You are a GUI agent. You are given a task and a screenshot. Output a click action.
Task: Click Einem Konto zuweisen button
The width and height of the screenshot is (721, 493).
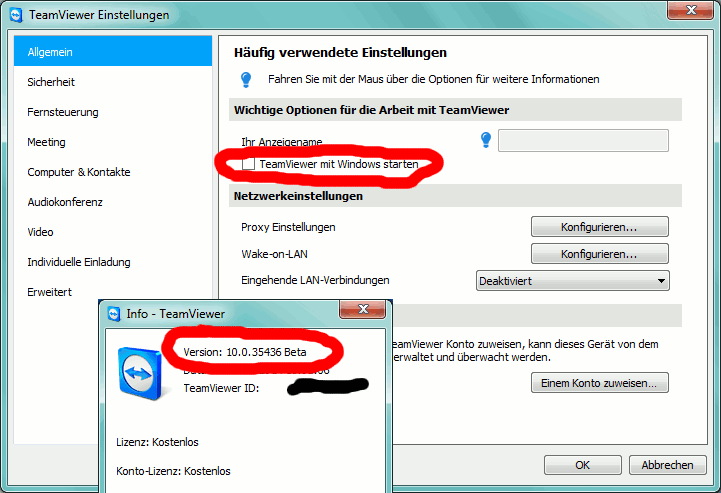click(x=600, y=383)
